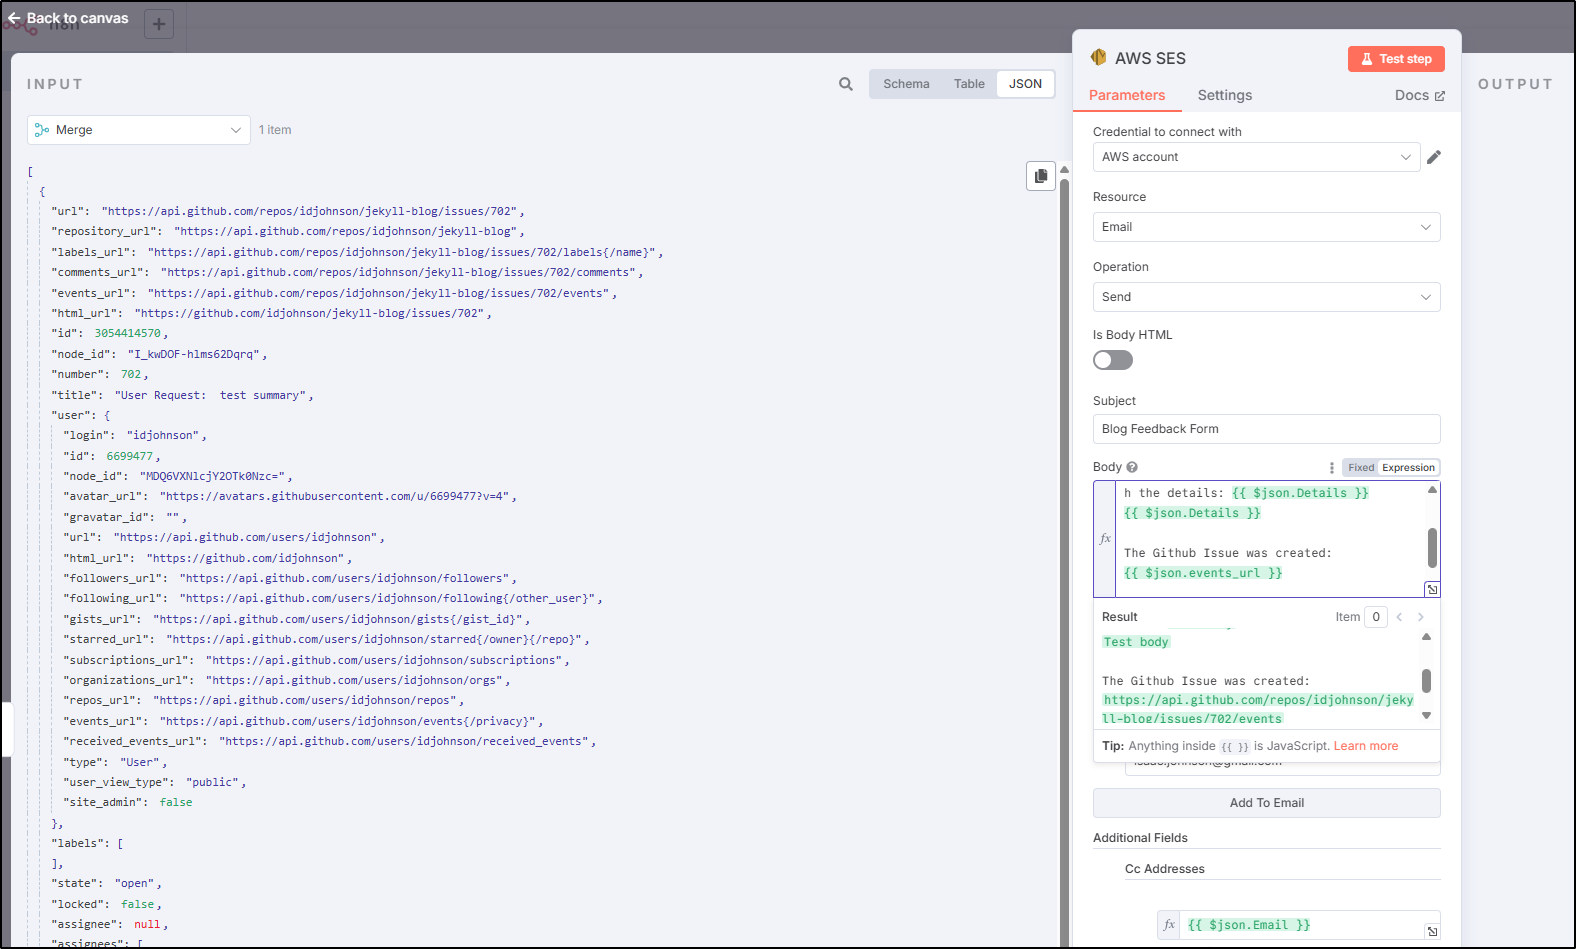Click the Merge node icon
1576x949 pixels.
coord(42,130)
